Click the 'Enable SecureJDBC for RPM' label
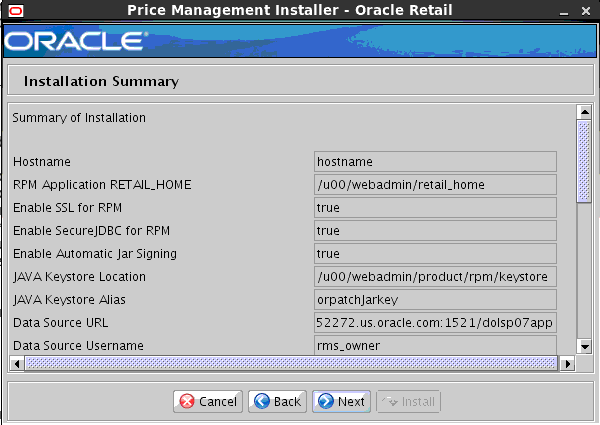 91,231
